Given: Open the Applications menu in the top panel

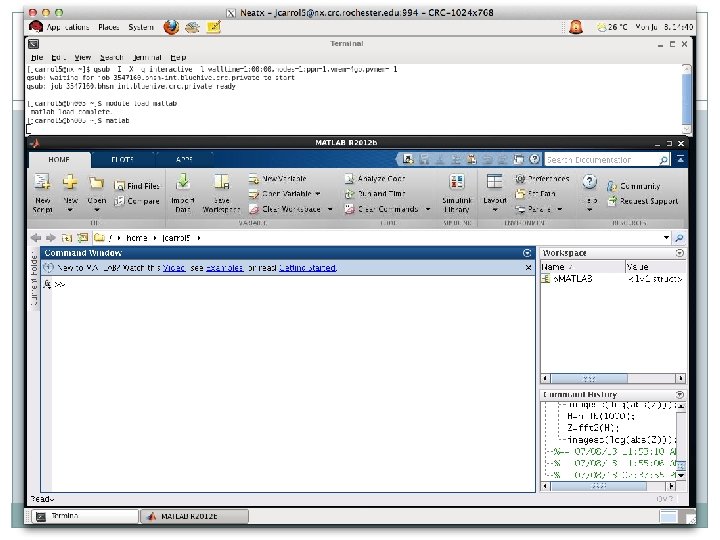Looking at the screenshot, I should coord(68,27).
